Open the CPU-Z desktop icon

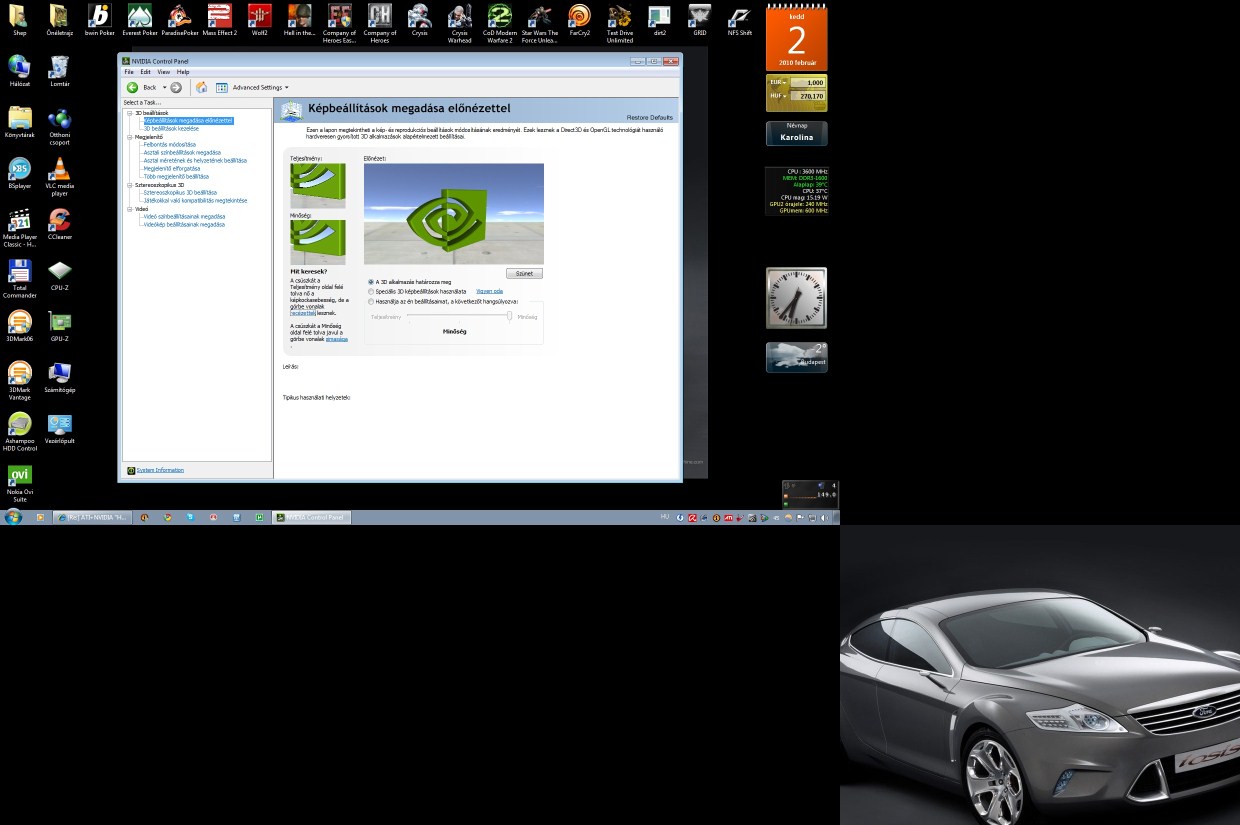[x=60, y=274]
